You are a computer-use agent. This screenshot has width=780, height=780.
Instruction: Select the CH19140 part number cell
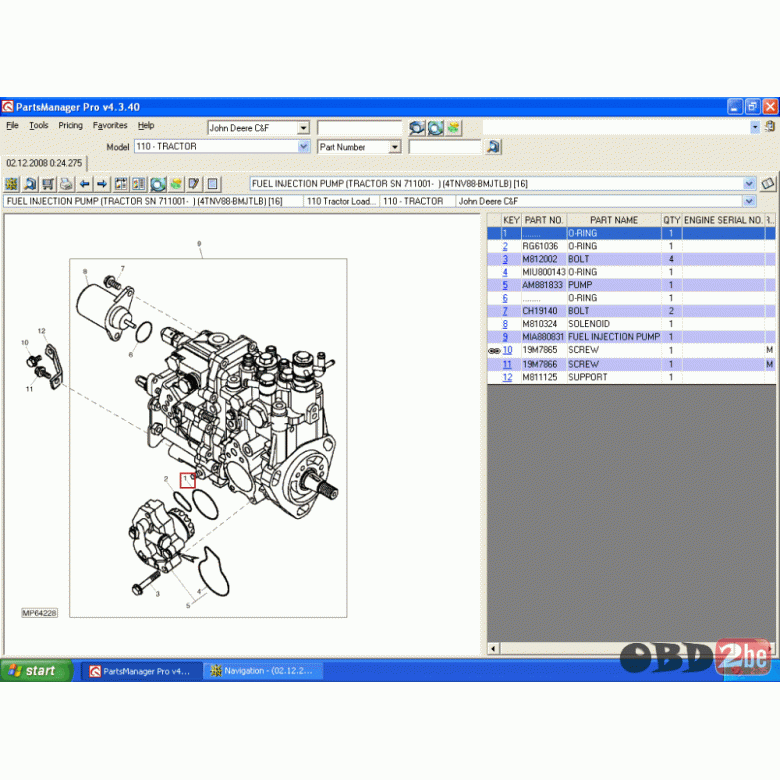pos(544,311)
